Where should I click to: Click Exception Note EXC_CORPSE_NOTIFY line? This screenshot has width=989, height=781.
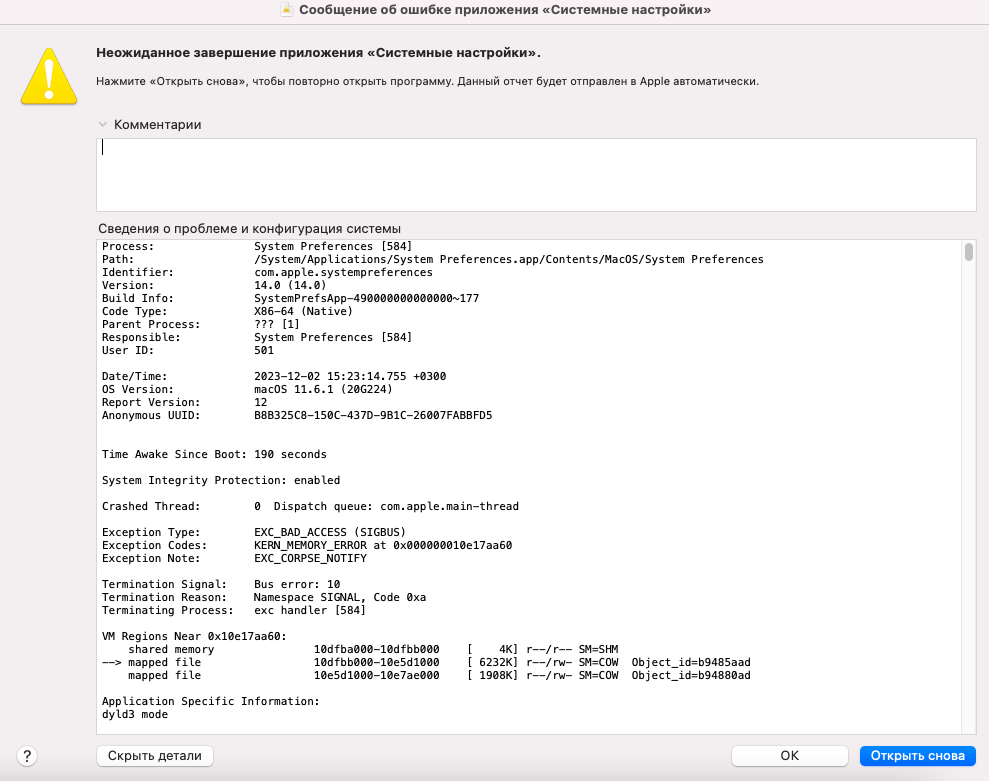234,558
